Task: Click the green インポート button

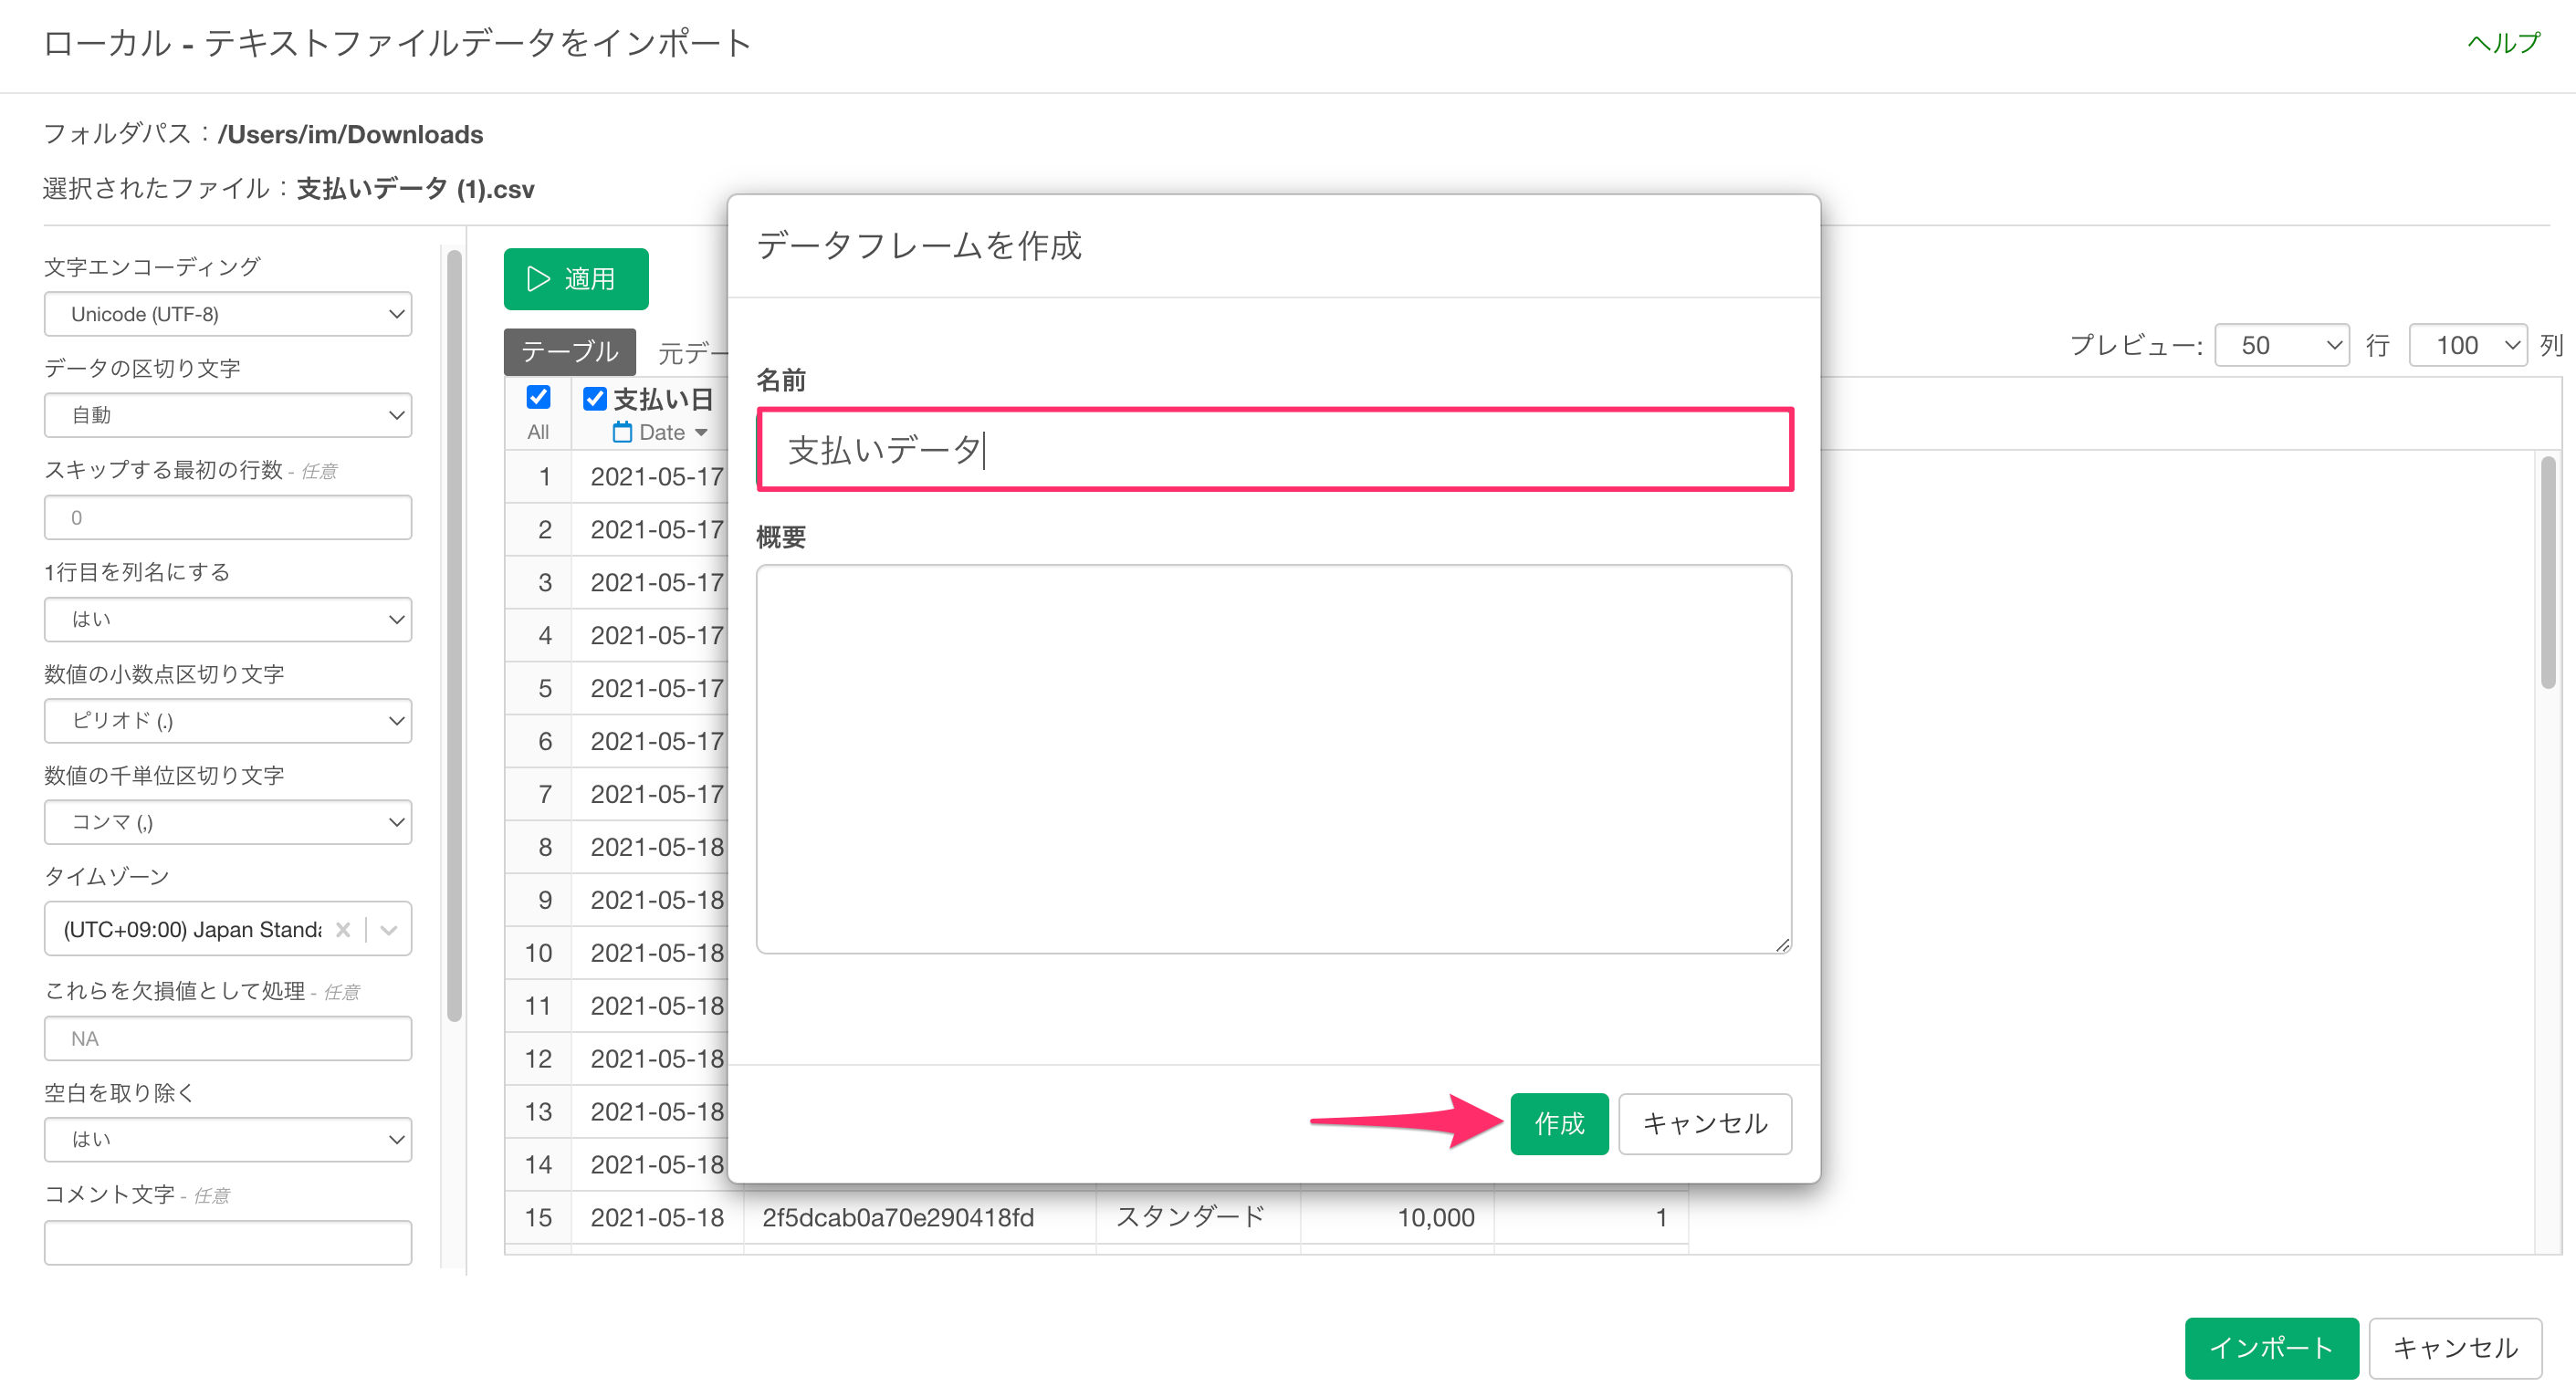Action: pos(2270,1347)
